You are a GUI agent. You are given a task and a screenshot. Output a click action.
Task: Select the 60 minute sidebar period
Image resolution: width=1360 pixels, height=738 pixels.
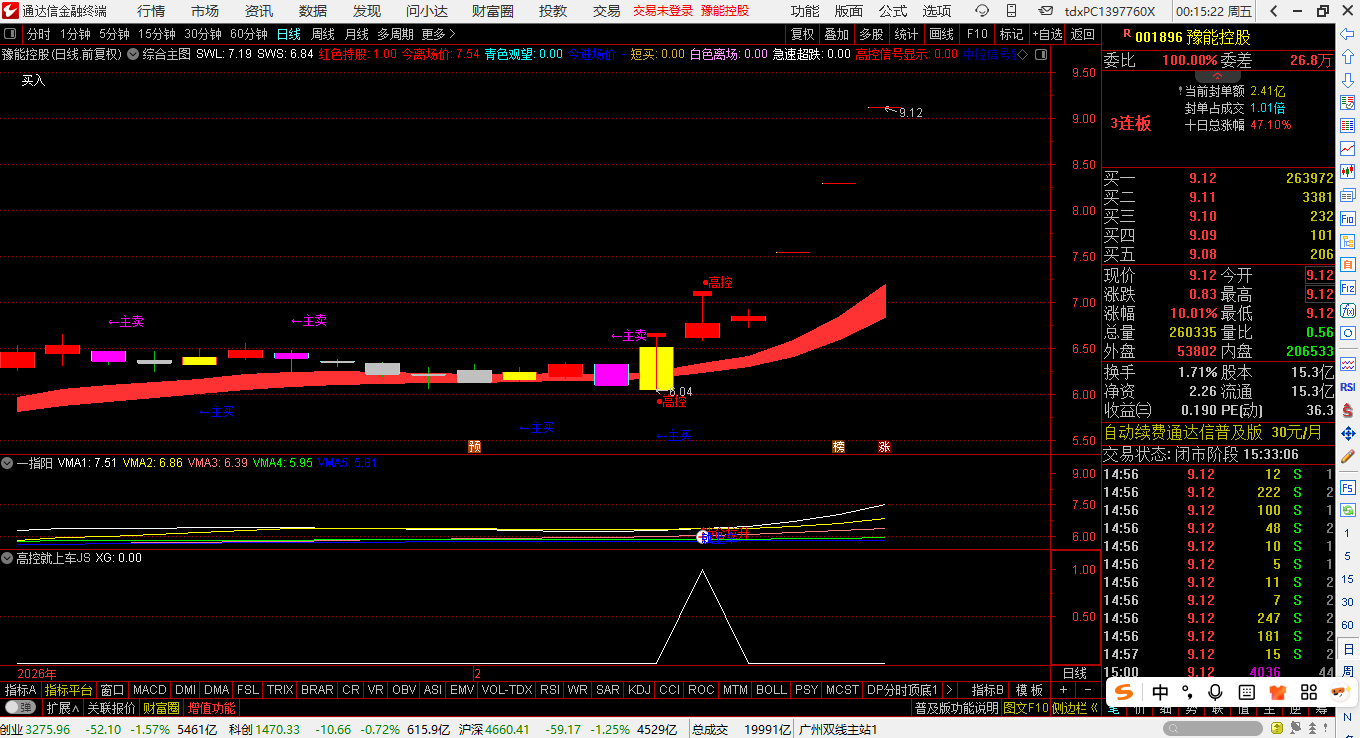click(x=1347, y=625)
